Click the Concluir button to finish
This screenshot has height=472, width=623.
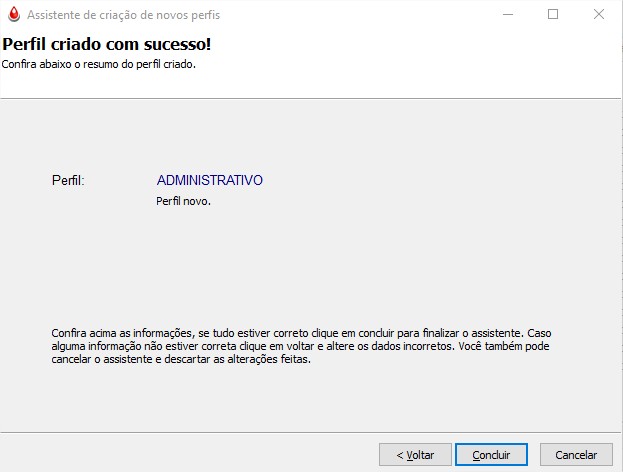[x=491, y=455]
